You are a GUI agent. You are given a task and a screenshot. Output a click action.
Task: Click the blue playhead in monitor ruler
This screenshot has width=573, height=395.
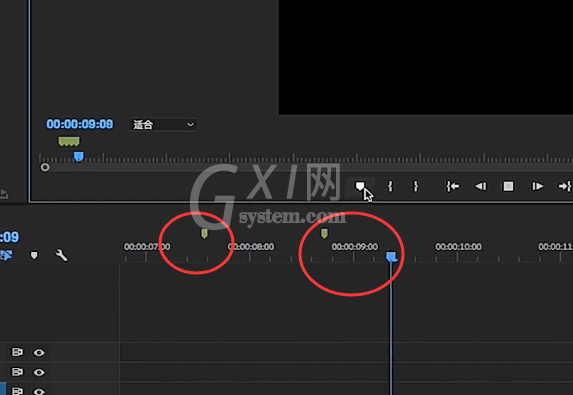coord(79,157)
